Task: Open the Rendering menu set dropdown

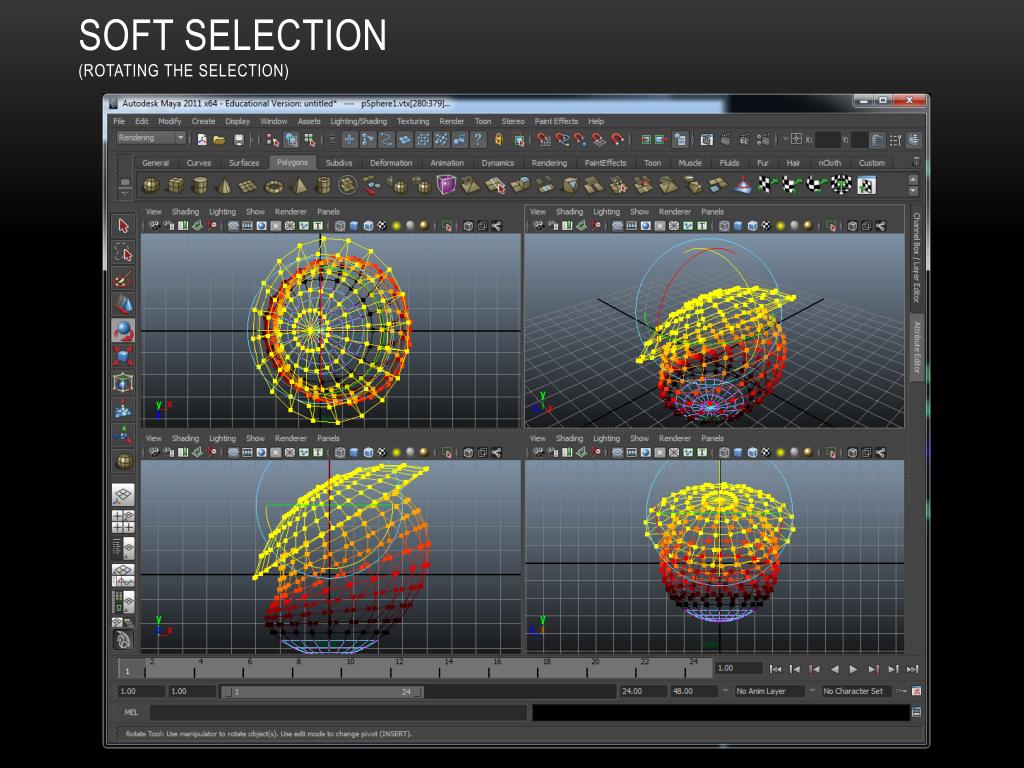Action: 152,138
